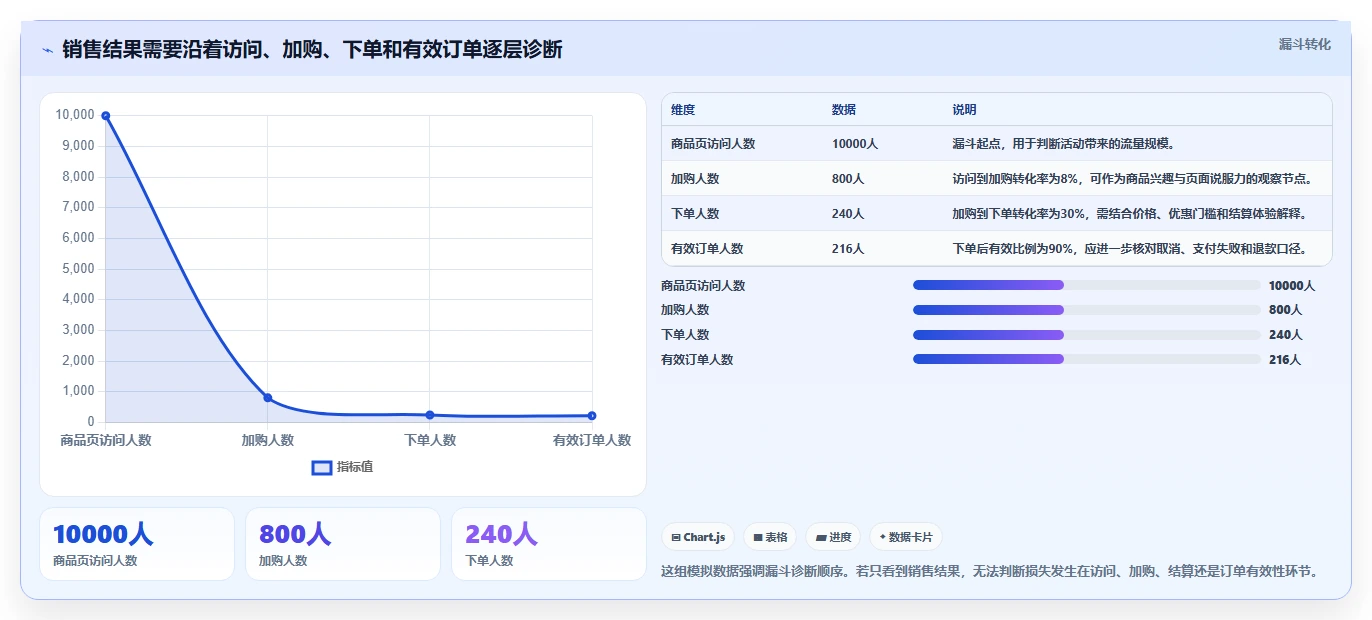Click the 数据卡片 chip
Image resolution: width=1372 pixels, height=620 pixels.
point(905,537)
